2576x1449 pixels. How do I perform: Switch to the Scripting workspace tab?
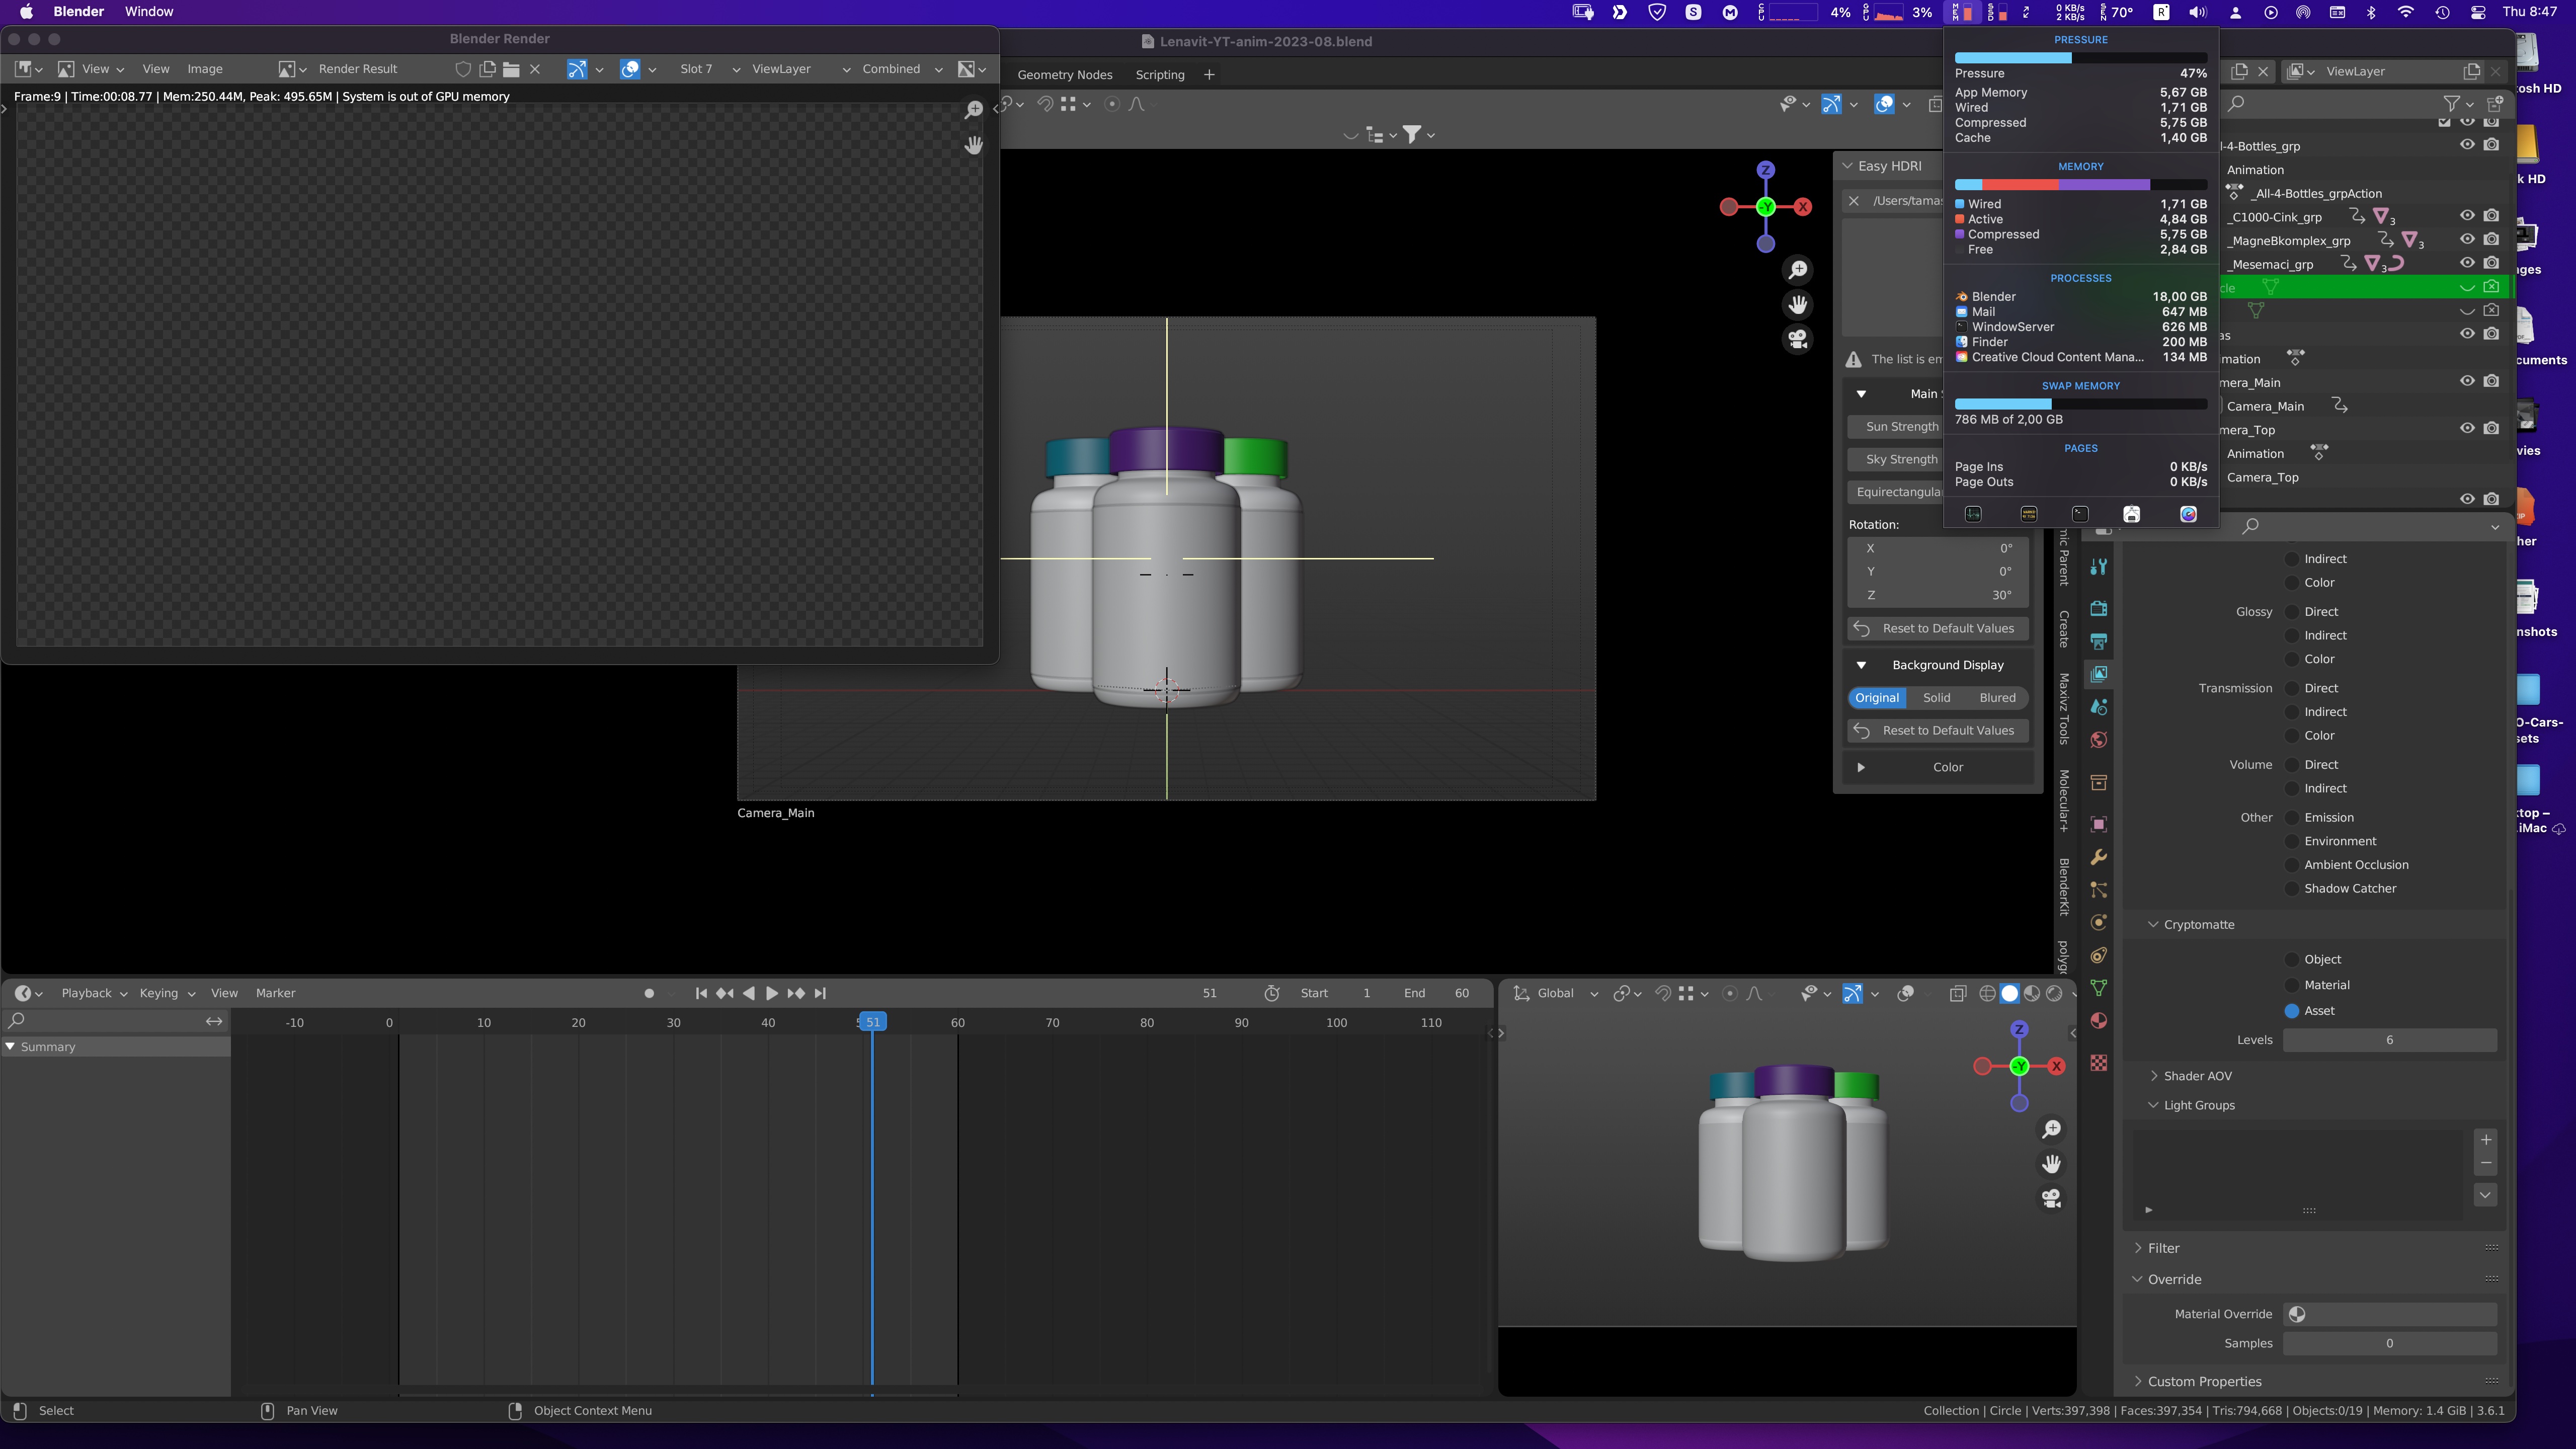click(x=1159, y=74)
